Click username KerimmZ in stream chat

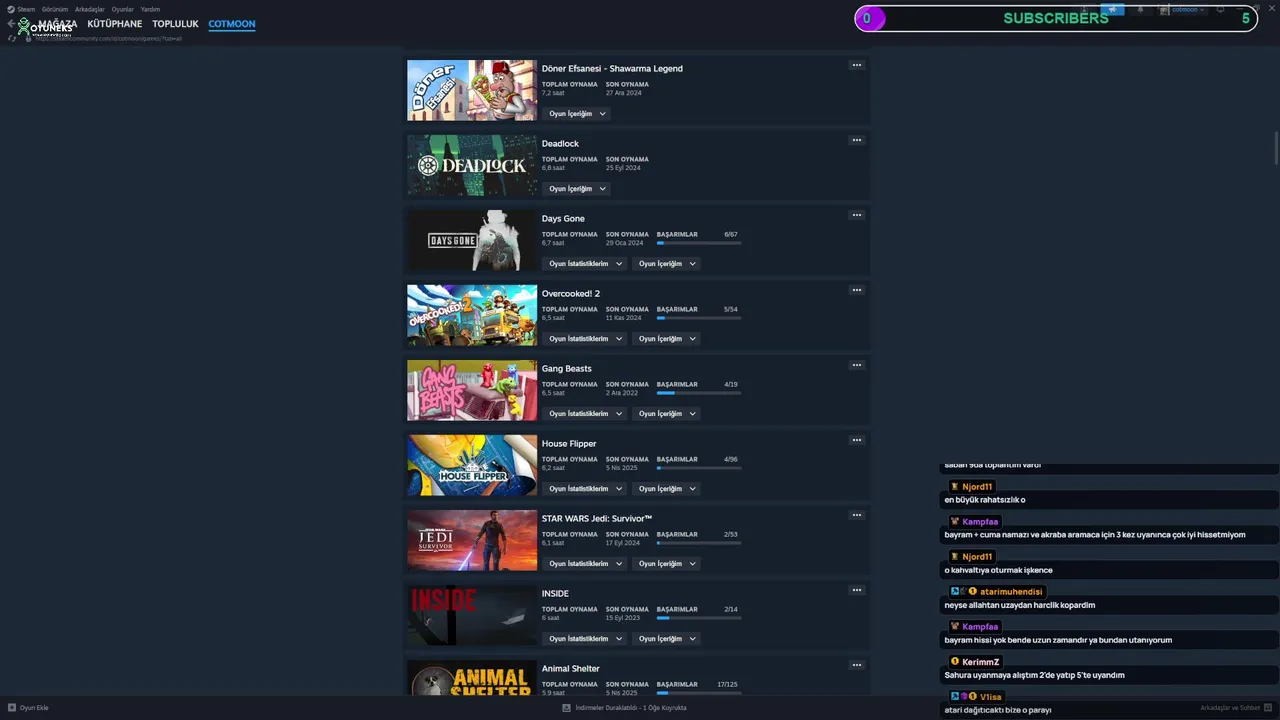point(981,662)
